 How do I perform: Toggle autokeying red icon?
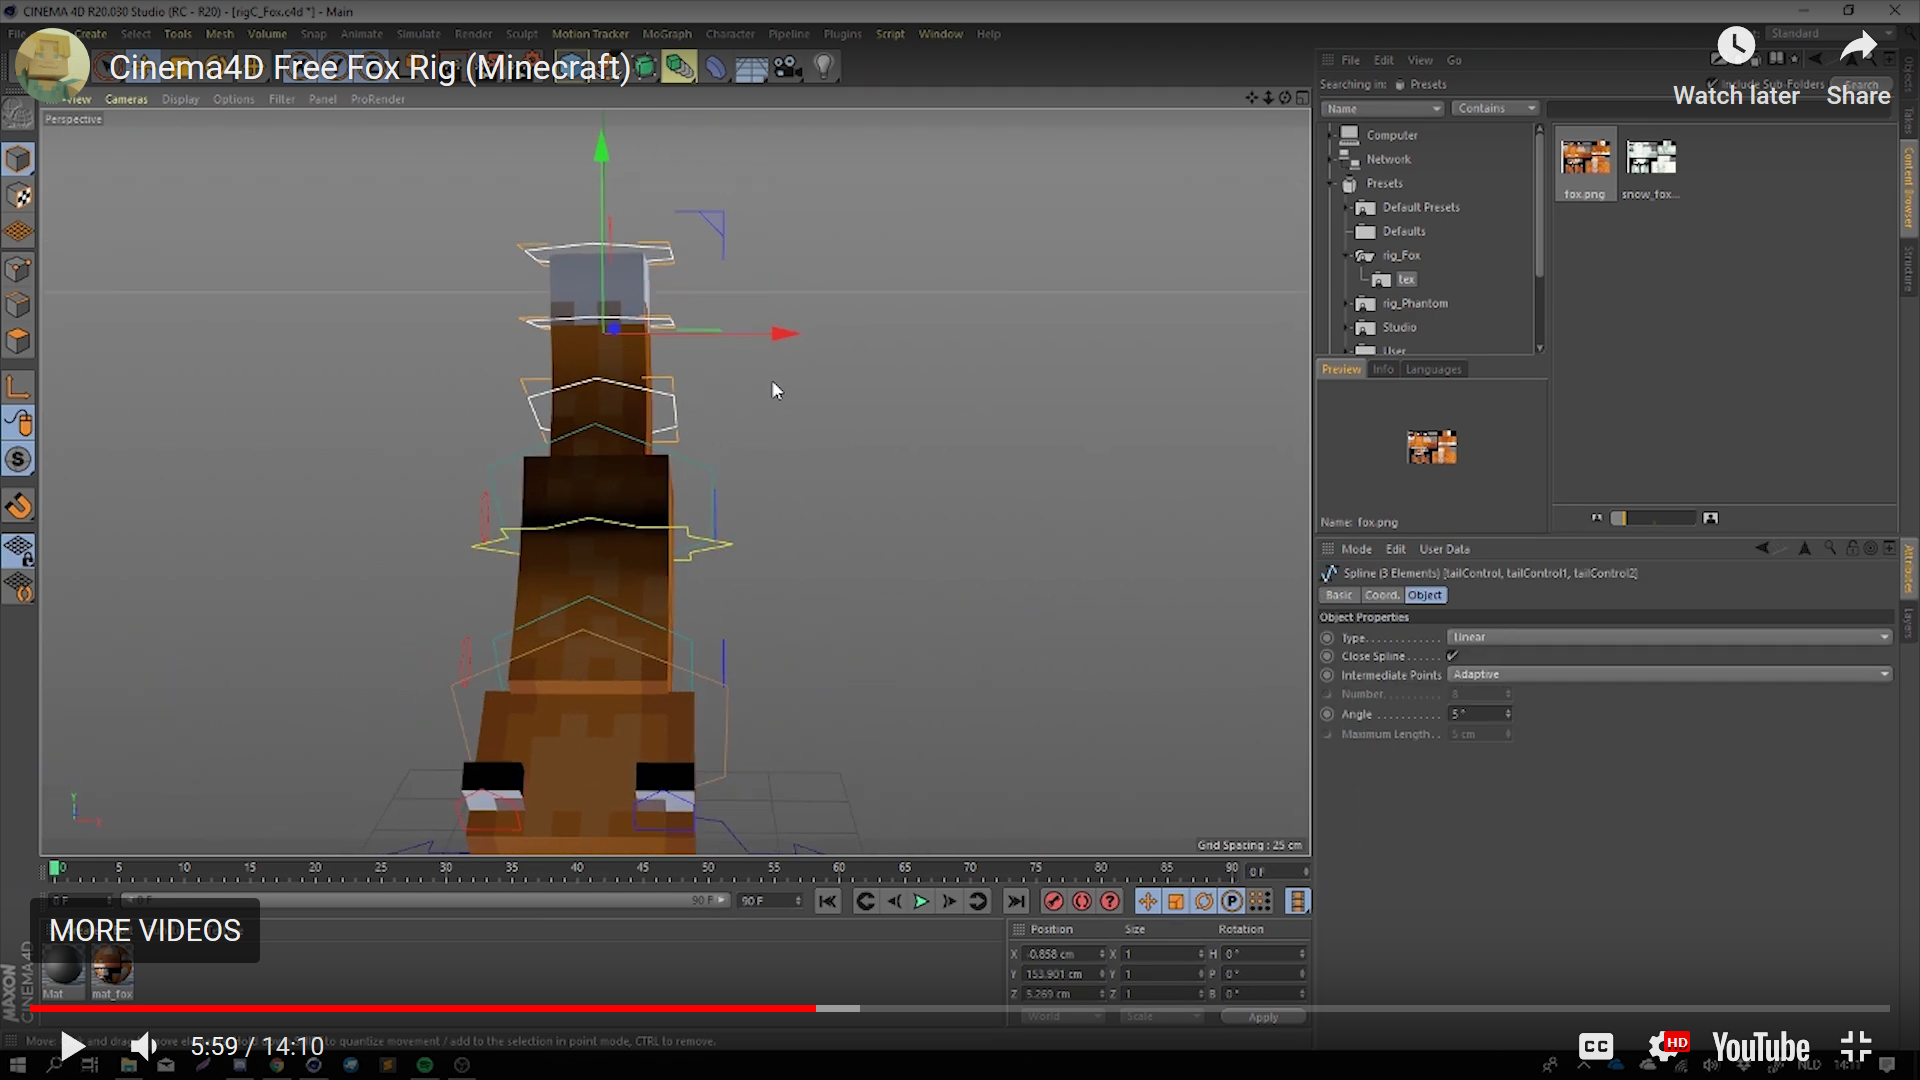pyautogui.click(x=1082, y=901)
